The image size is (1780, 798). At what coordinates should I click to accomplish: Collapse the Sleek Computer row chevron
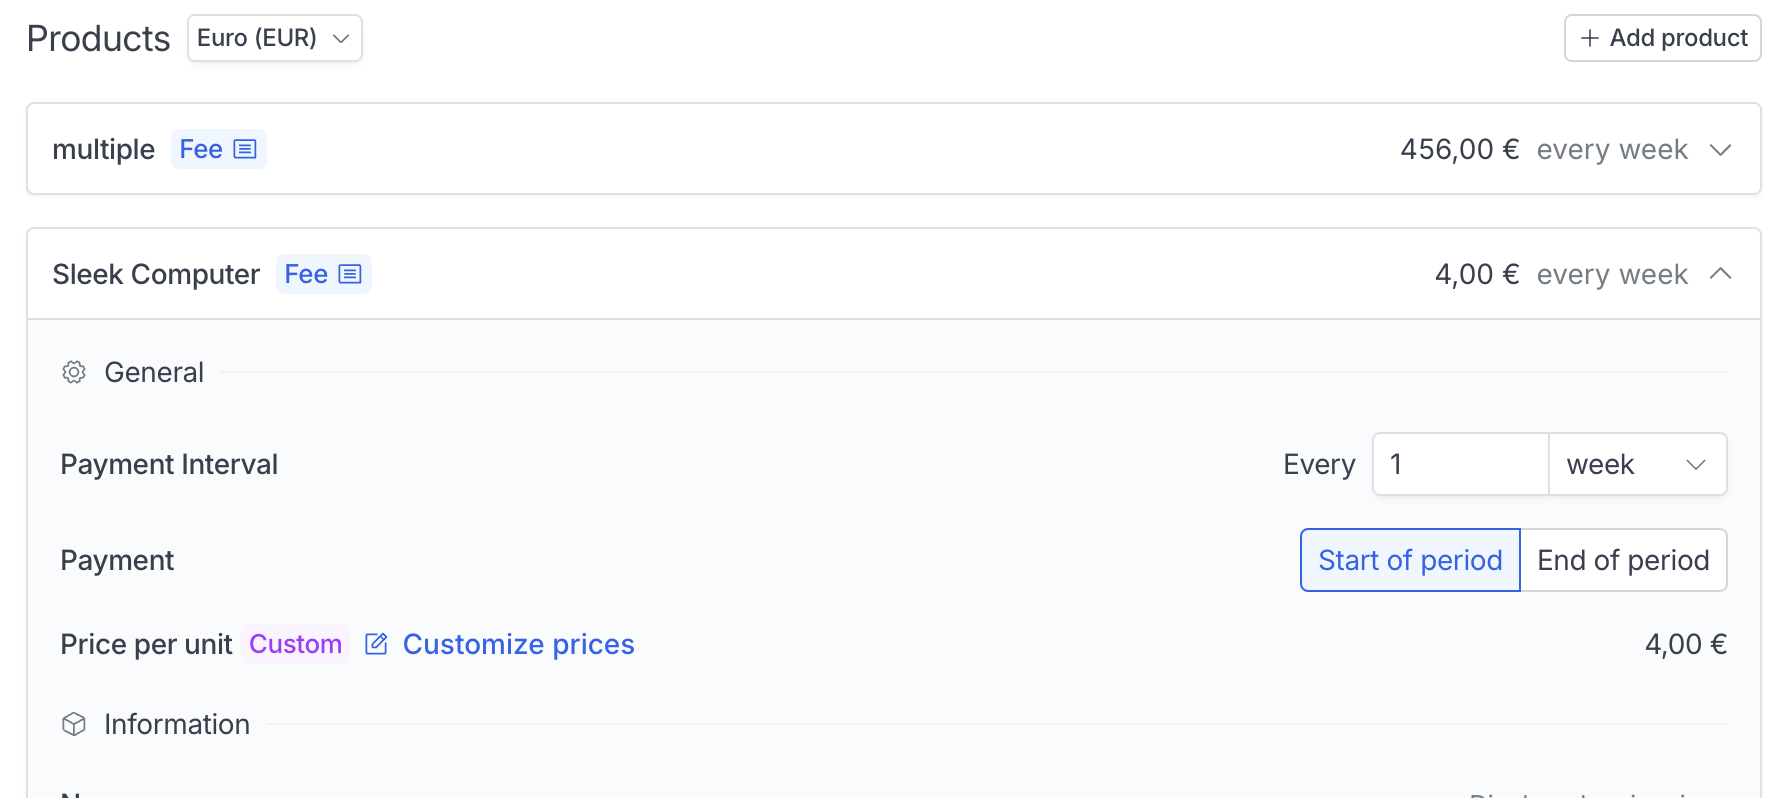click(x=1720, y=274)
